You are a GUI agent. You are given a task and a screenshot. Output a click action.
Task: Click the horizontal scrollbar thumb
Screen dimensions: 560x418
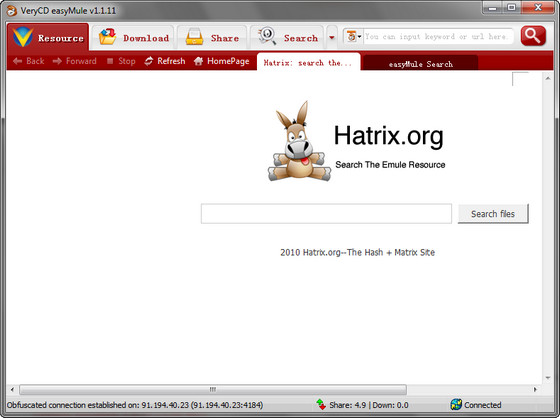(x=213, y=389)
